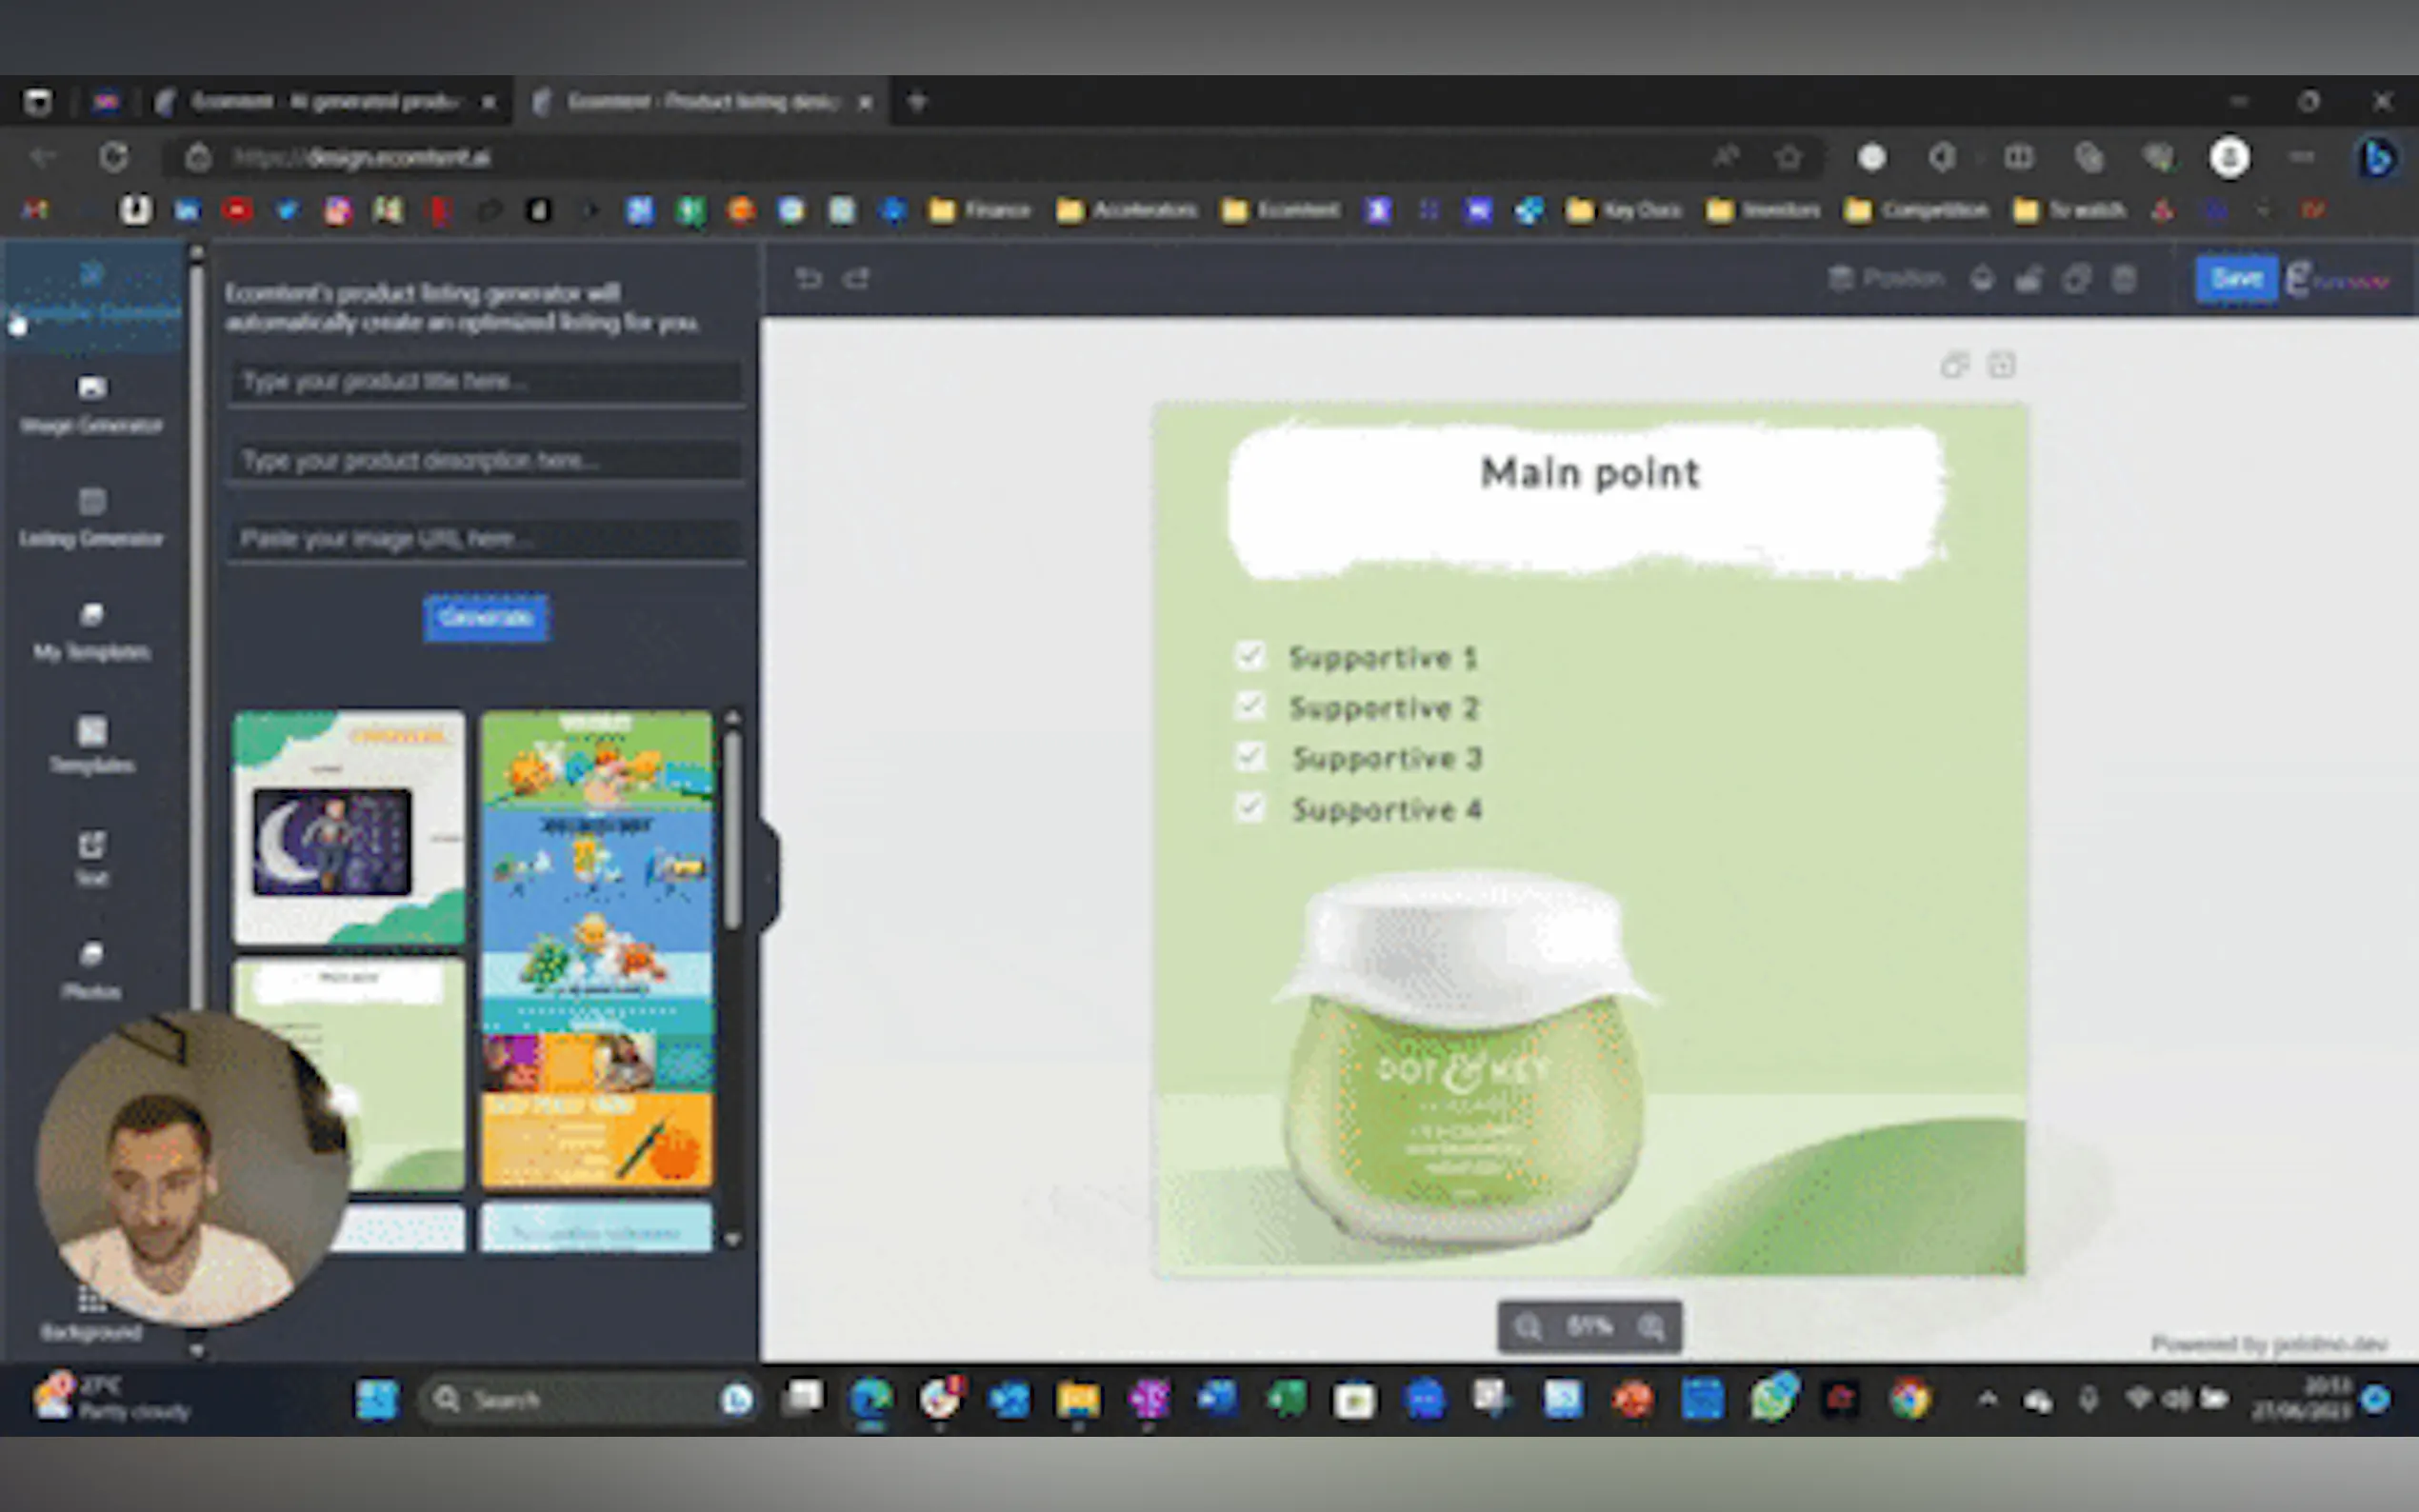2419x1512 pixels.
Task: Open the Listing Generator sidebar panel
Action: pyautogui.click(x=91, y=516)
